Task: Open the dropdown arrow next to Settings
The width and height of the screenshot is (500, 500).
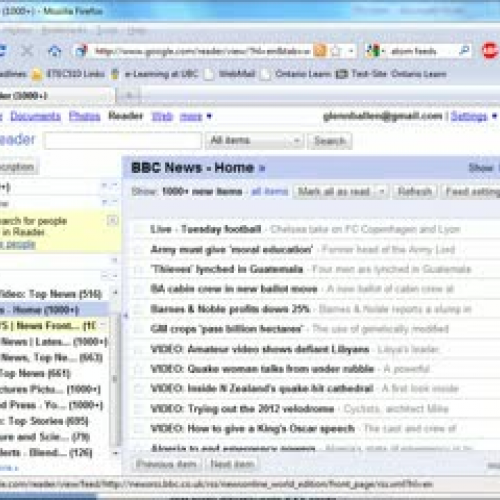Action: 494,116
